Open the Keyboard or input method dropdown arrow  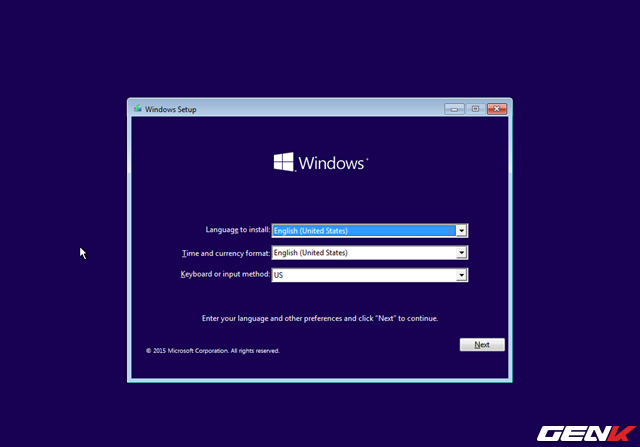point(461,275)
